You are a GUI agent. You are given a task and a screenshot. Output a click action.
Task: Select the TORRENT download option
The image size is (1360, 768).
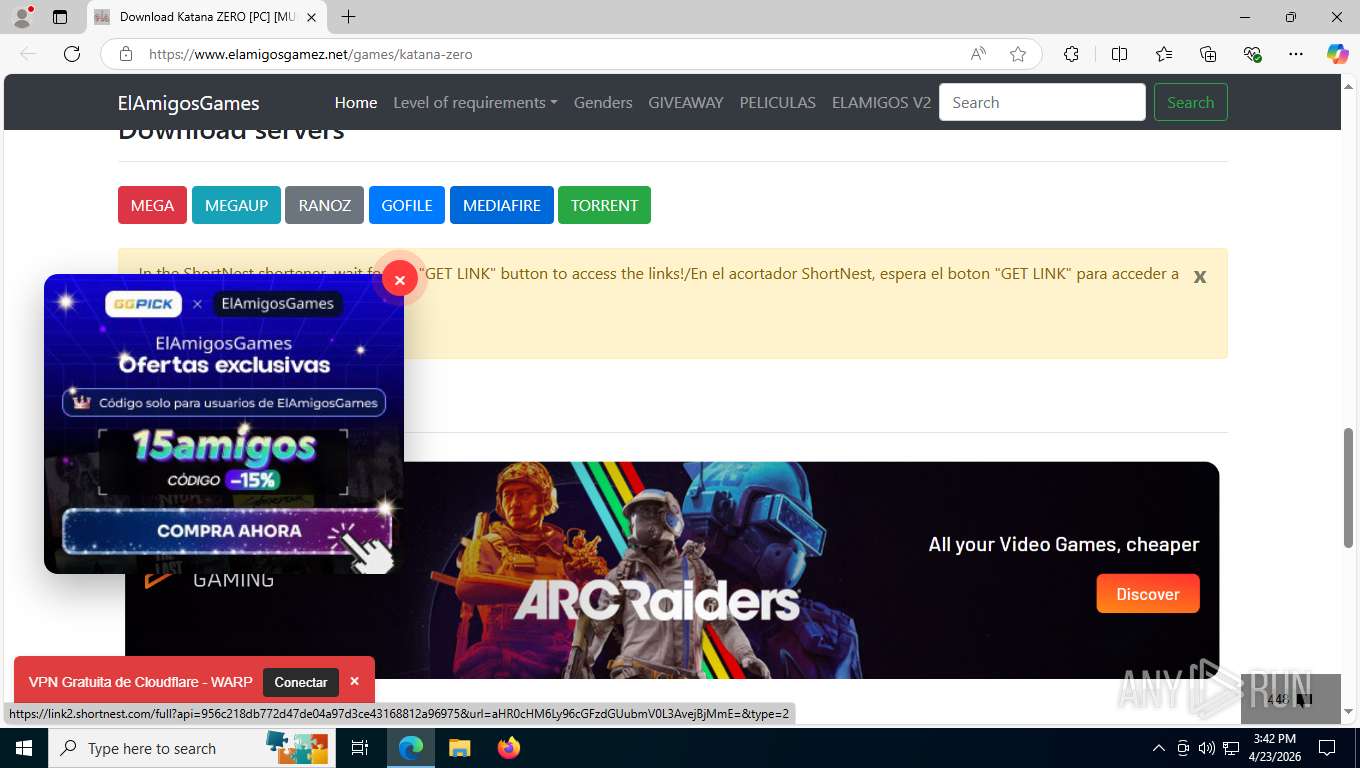604,205
